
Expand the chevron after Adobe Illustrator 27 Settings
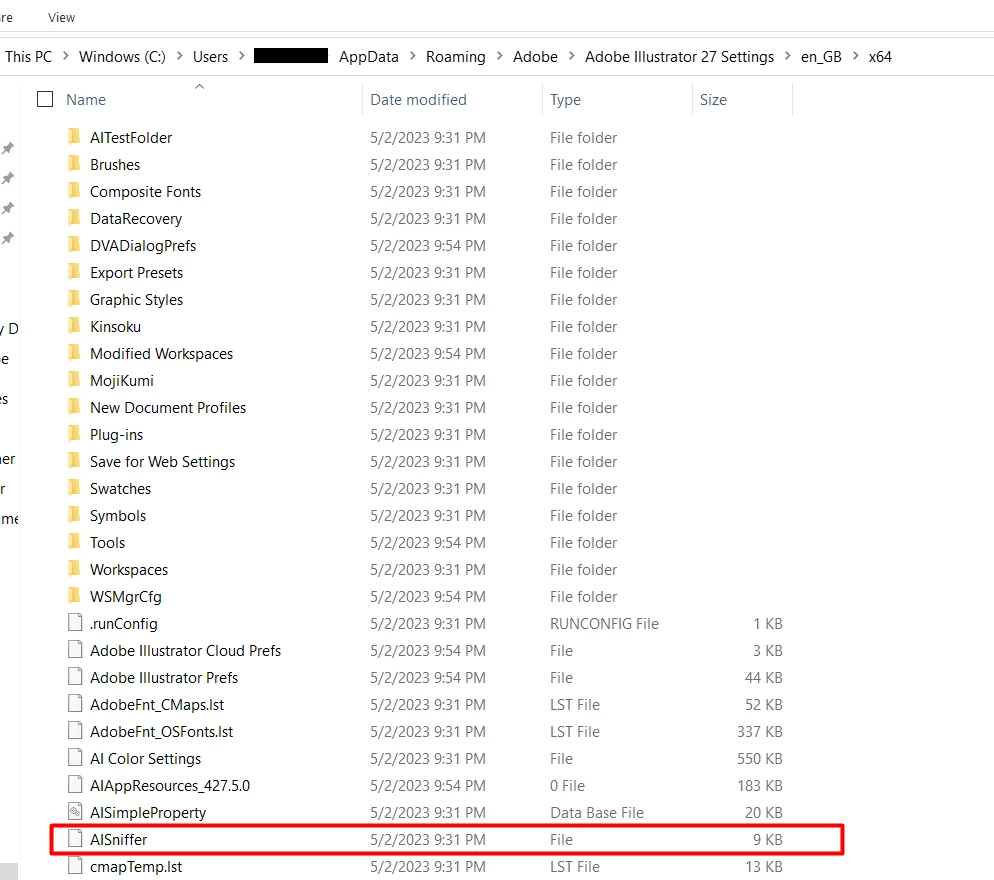click(x=788, y=56)
